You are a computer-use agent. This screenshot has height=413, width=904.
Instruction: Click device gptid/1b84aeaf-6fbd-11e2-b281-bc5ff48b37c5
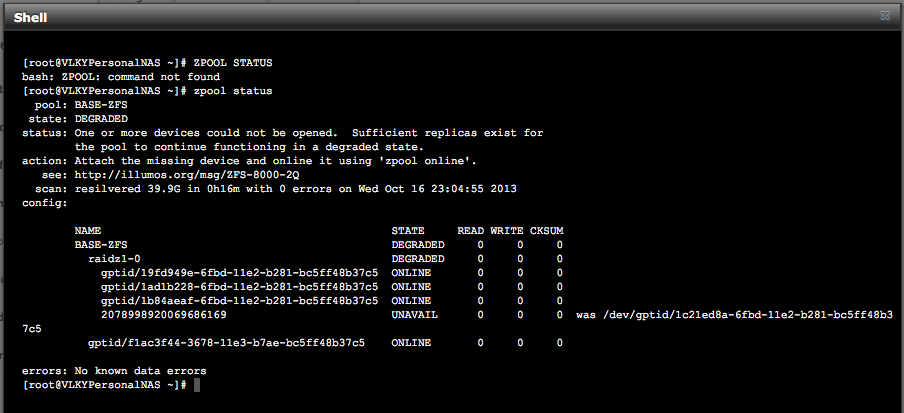(x=239, y=301)
